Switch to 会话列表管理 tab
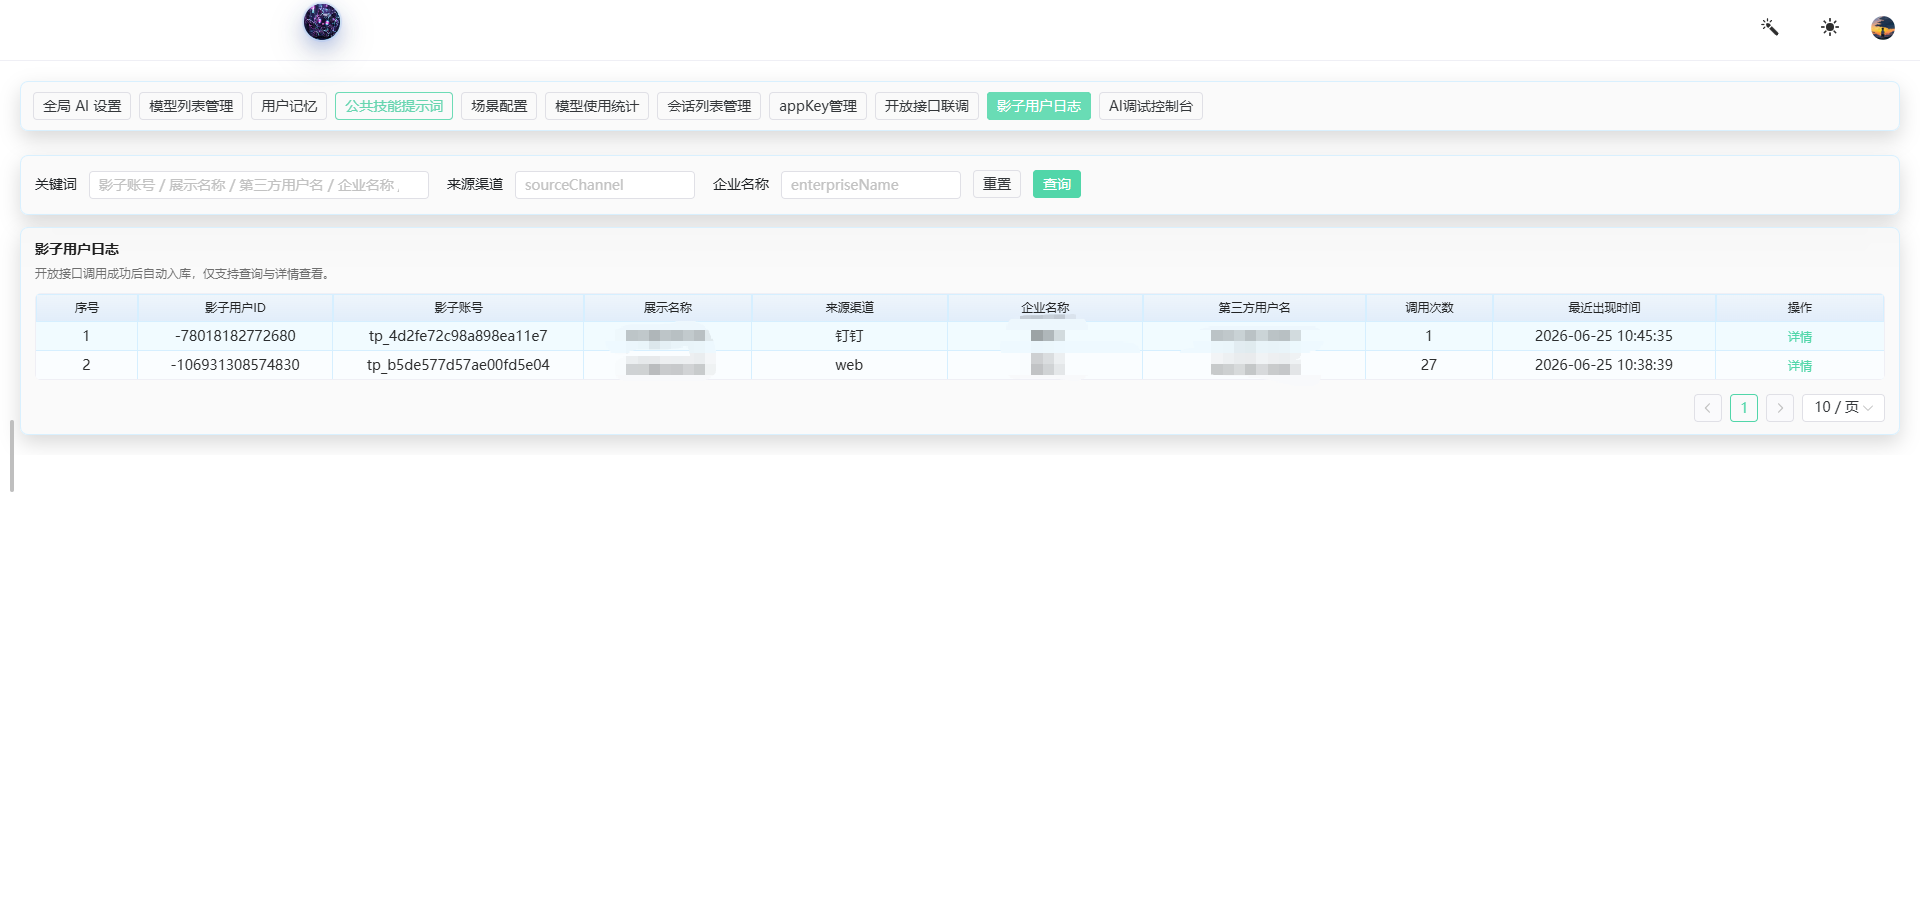Viewport: 1920px width, 910px height. tap(709, 106)
